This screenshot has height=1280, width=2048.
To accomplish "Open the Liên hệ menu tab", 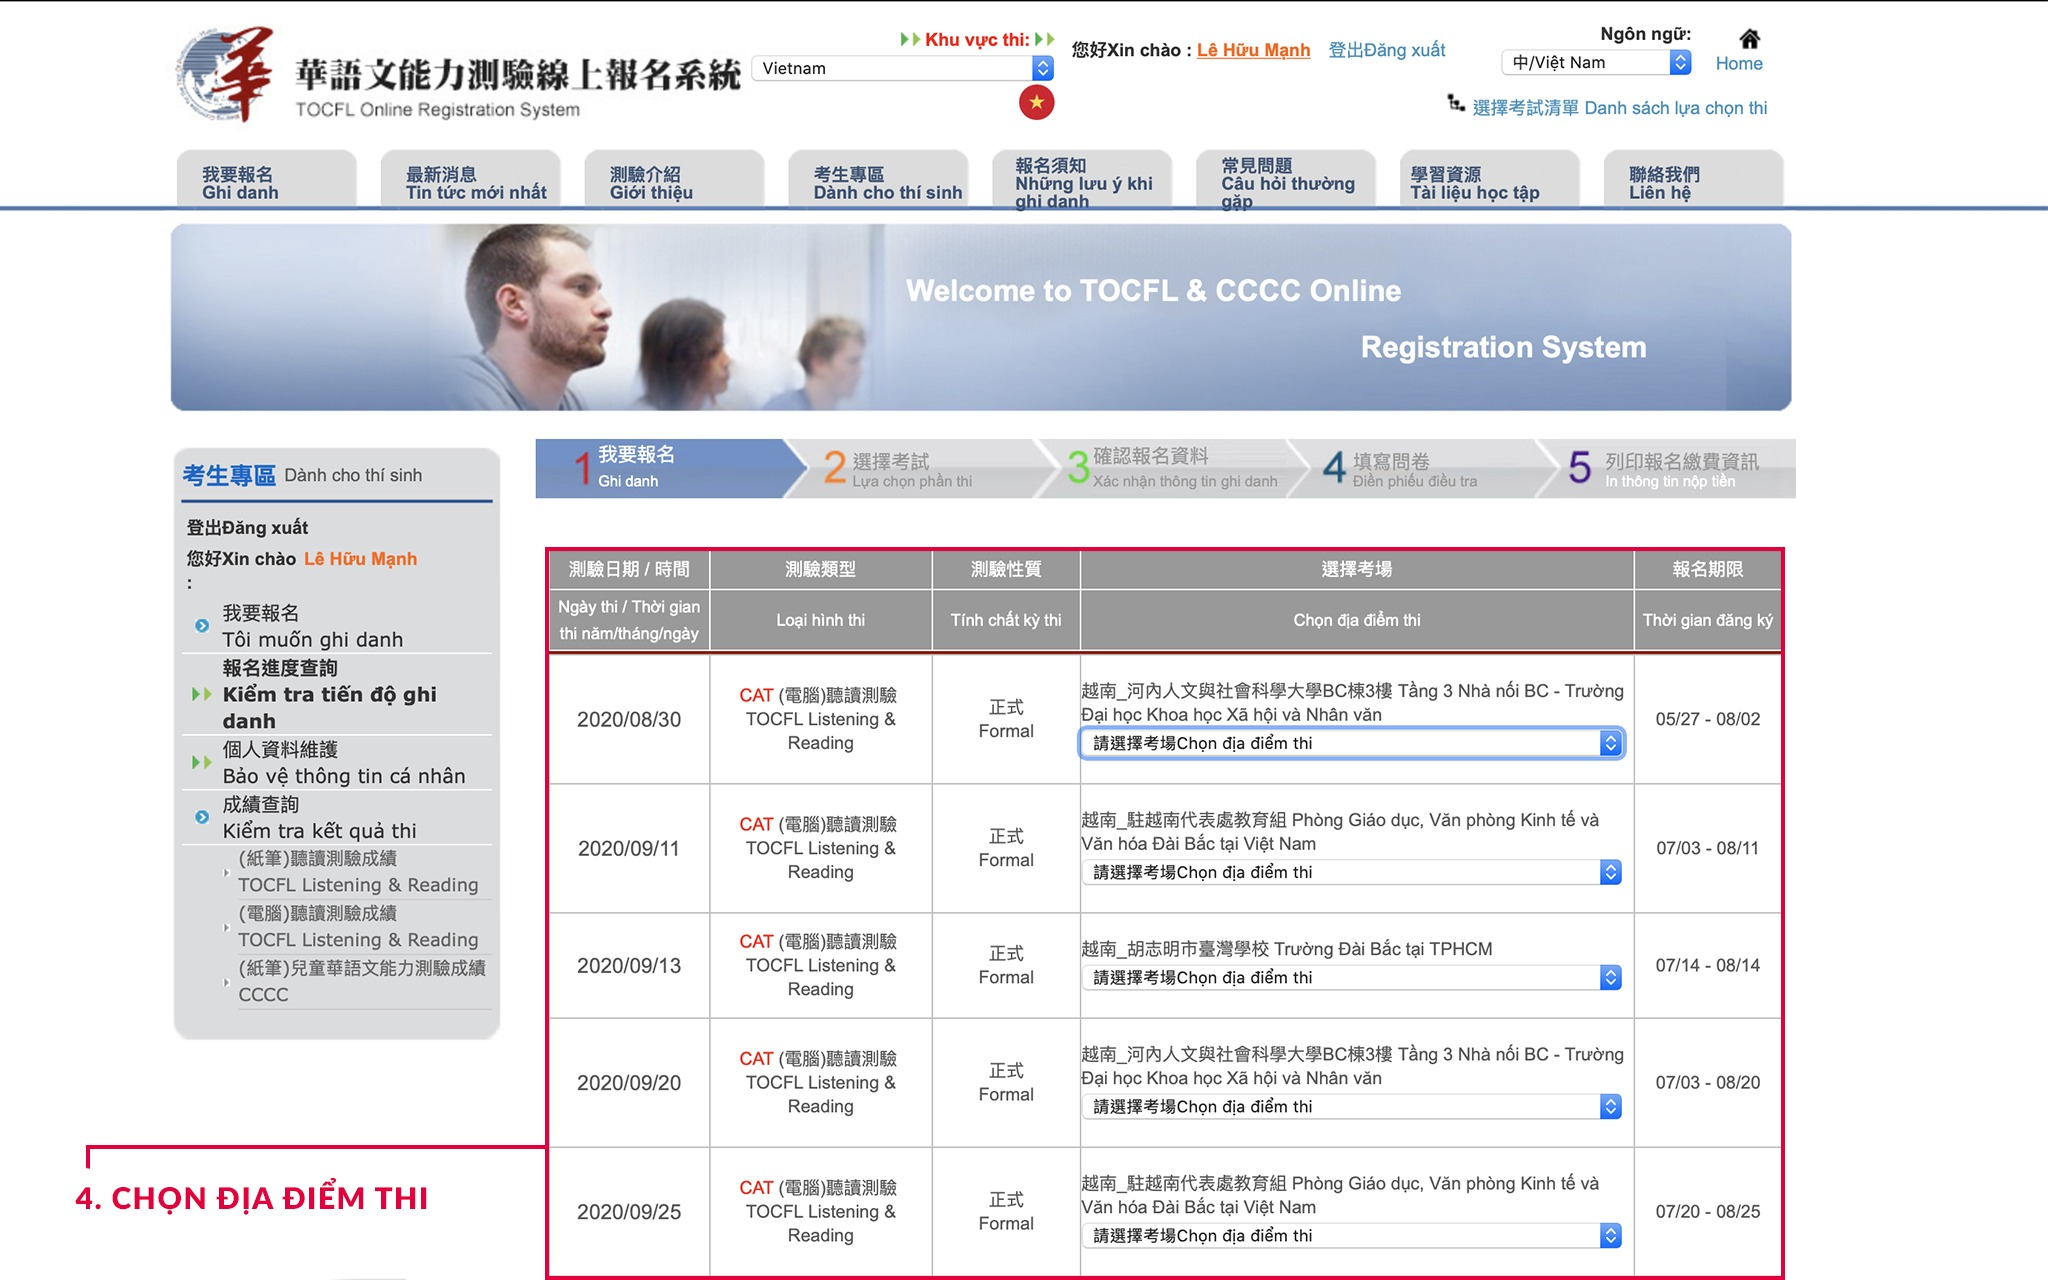I will 1695,180.
